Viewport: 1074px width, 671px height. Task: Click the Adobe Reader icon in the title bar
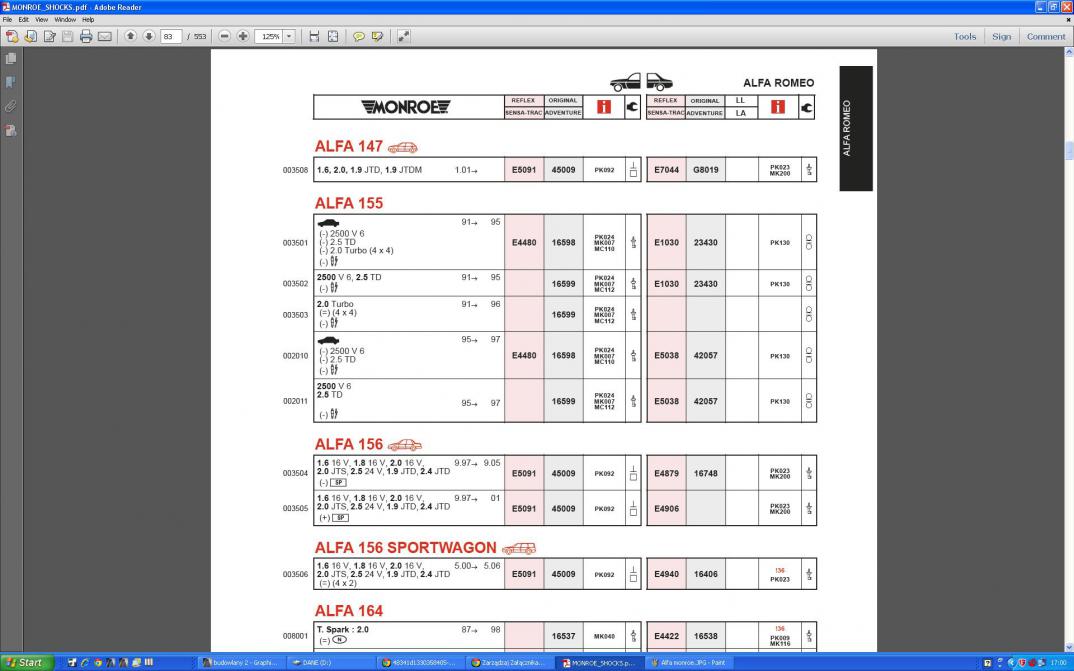(x=5, y=7)
